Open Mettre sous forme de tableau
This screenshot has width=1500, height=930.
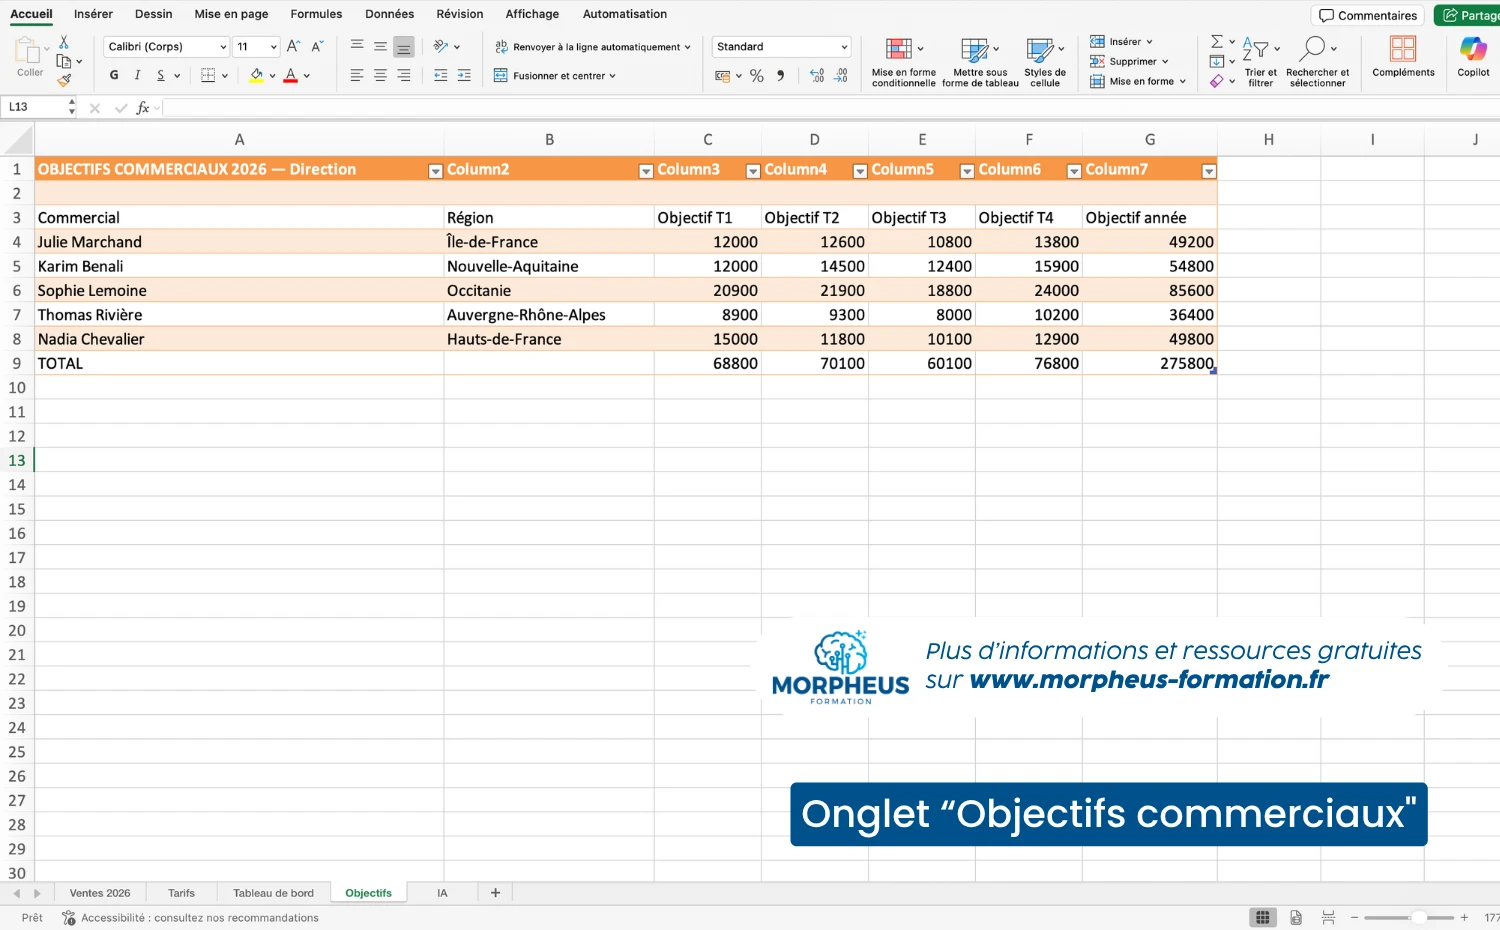pos(980,62)
